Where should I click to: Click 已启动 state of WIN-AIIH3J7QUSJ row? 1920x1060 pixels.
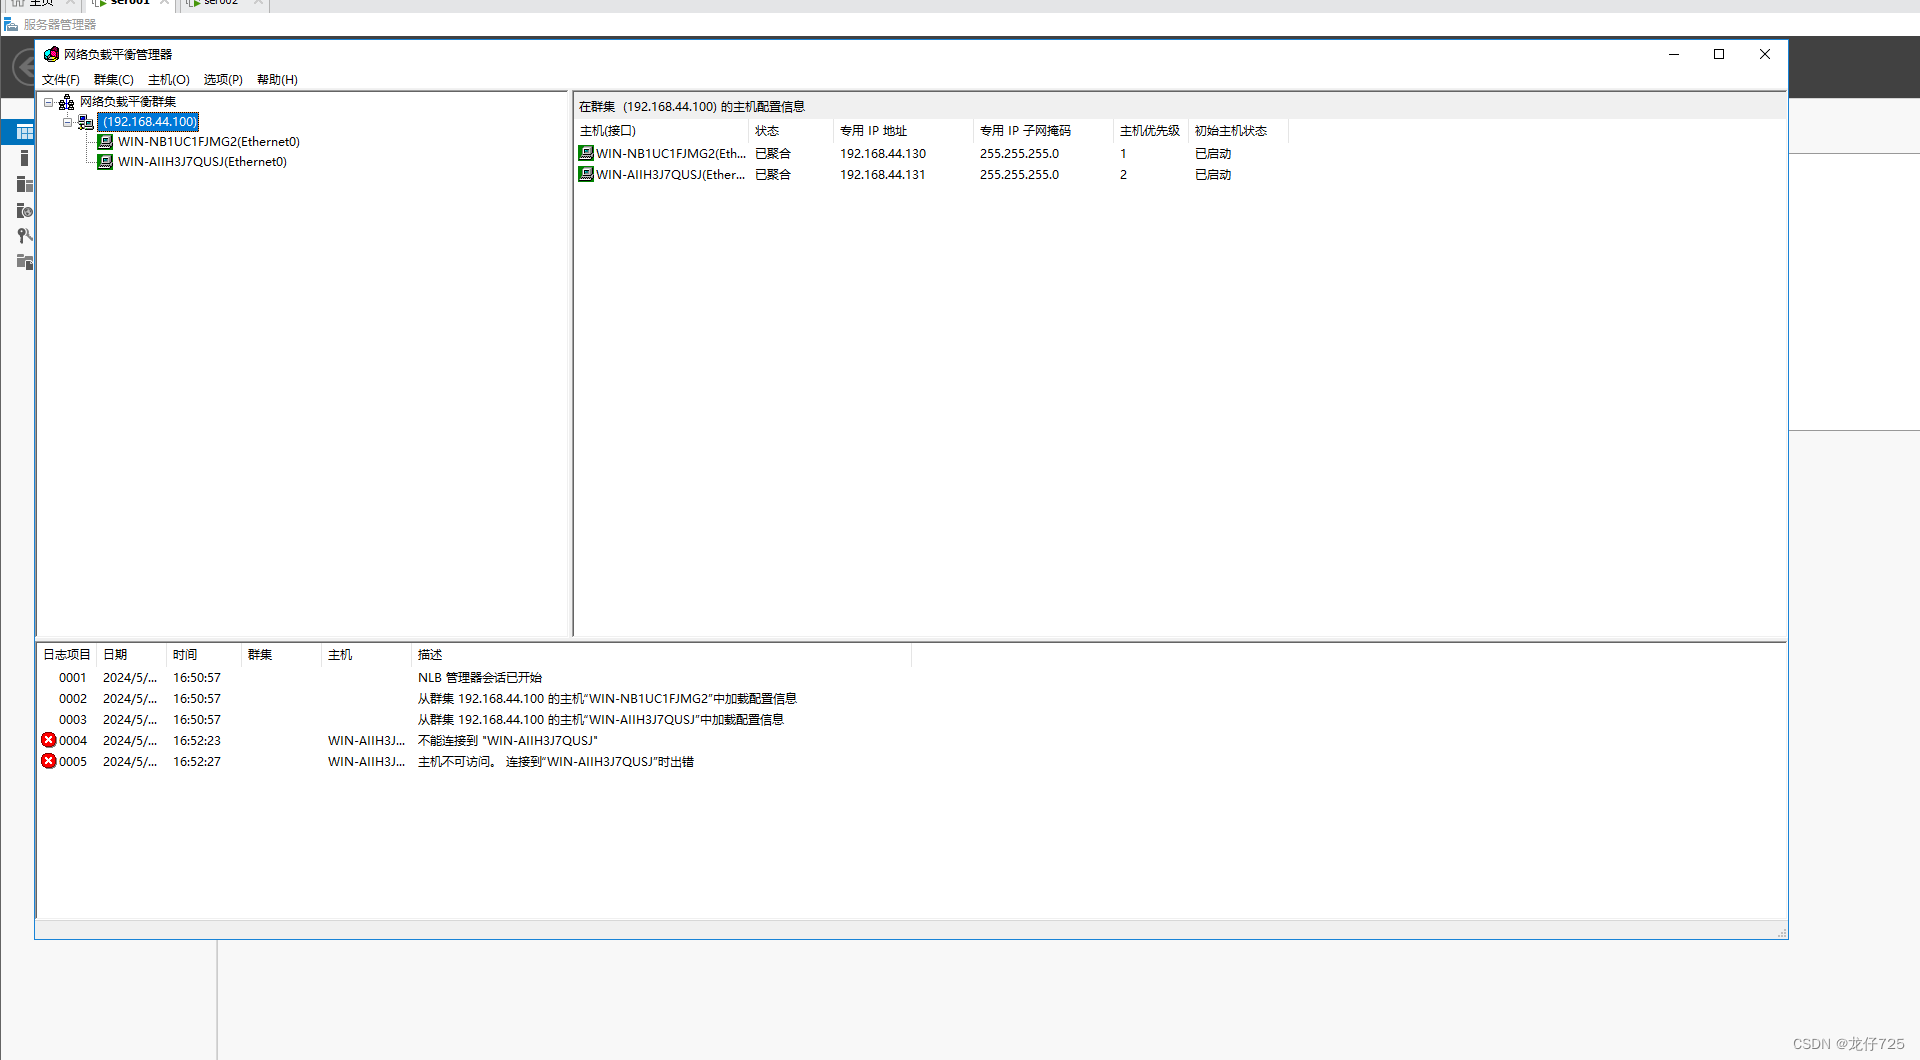pos(1213,175)
